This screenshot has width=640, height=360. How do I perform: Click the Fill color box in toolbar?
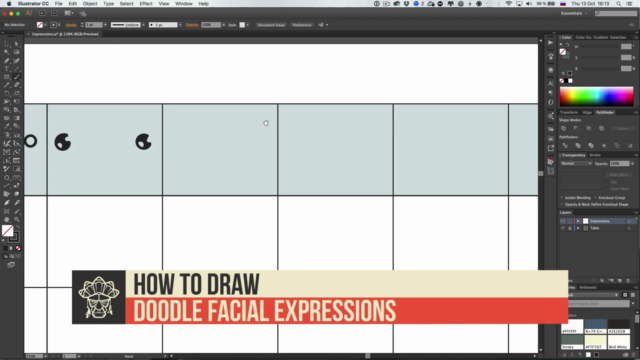pyautogui.click(x=7, y=231)
